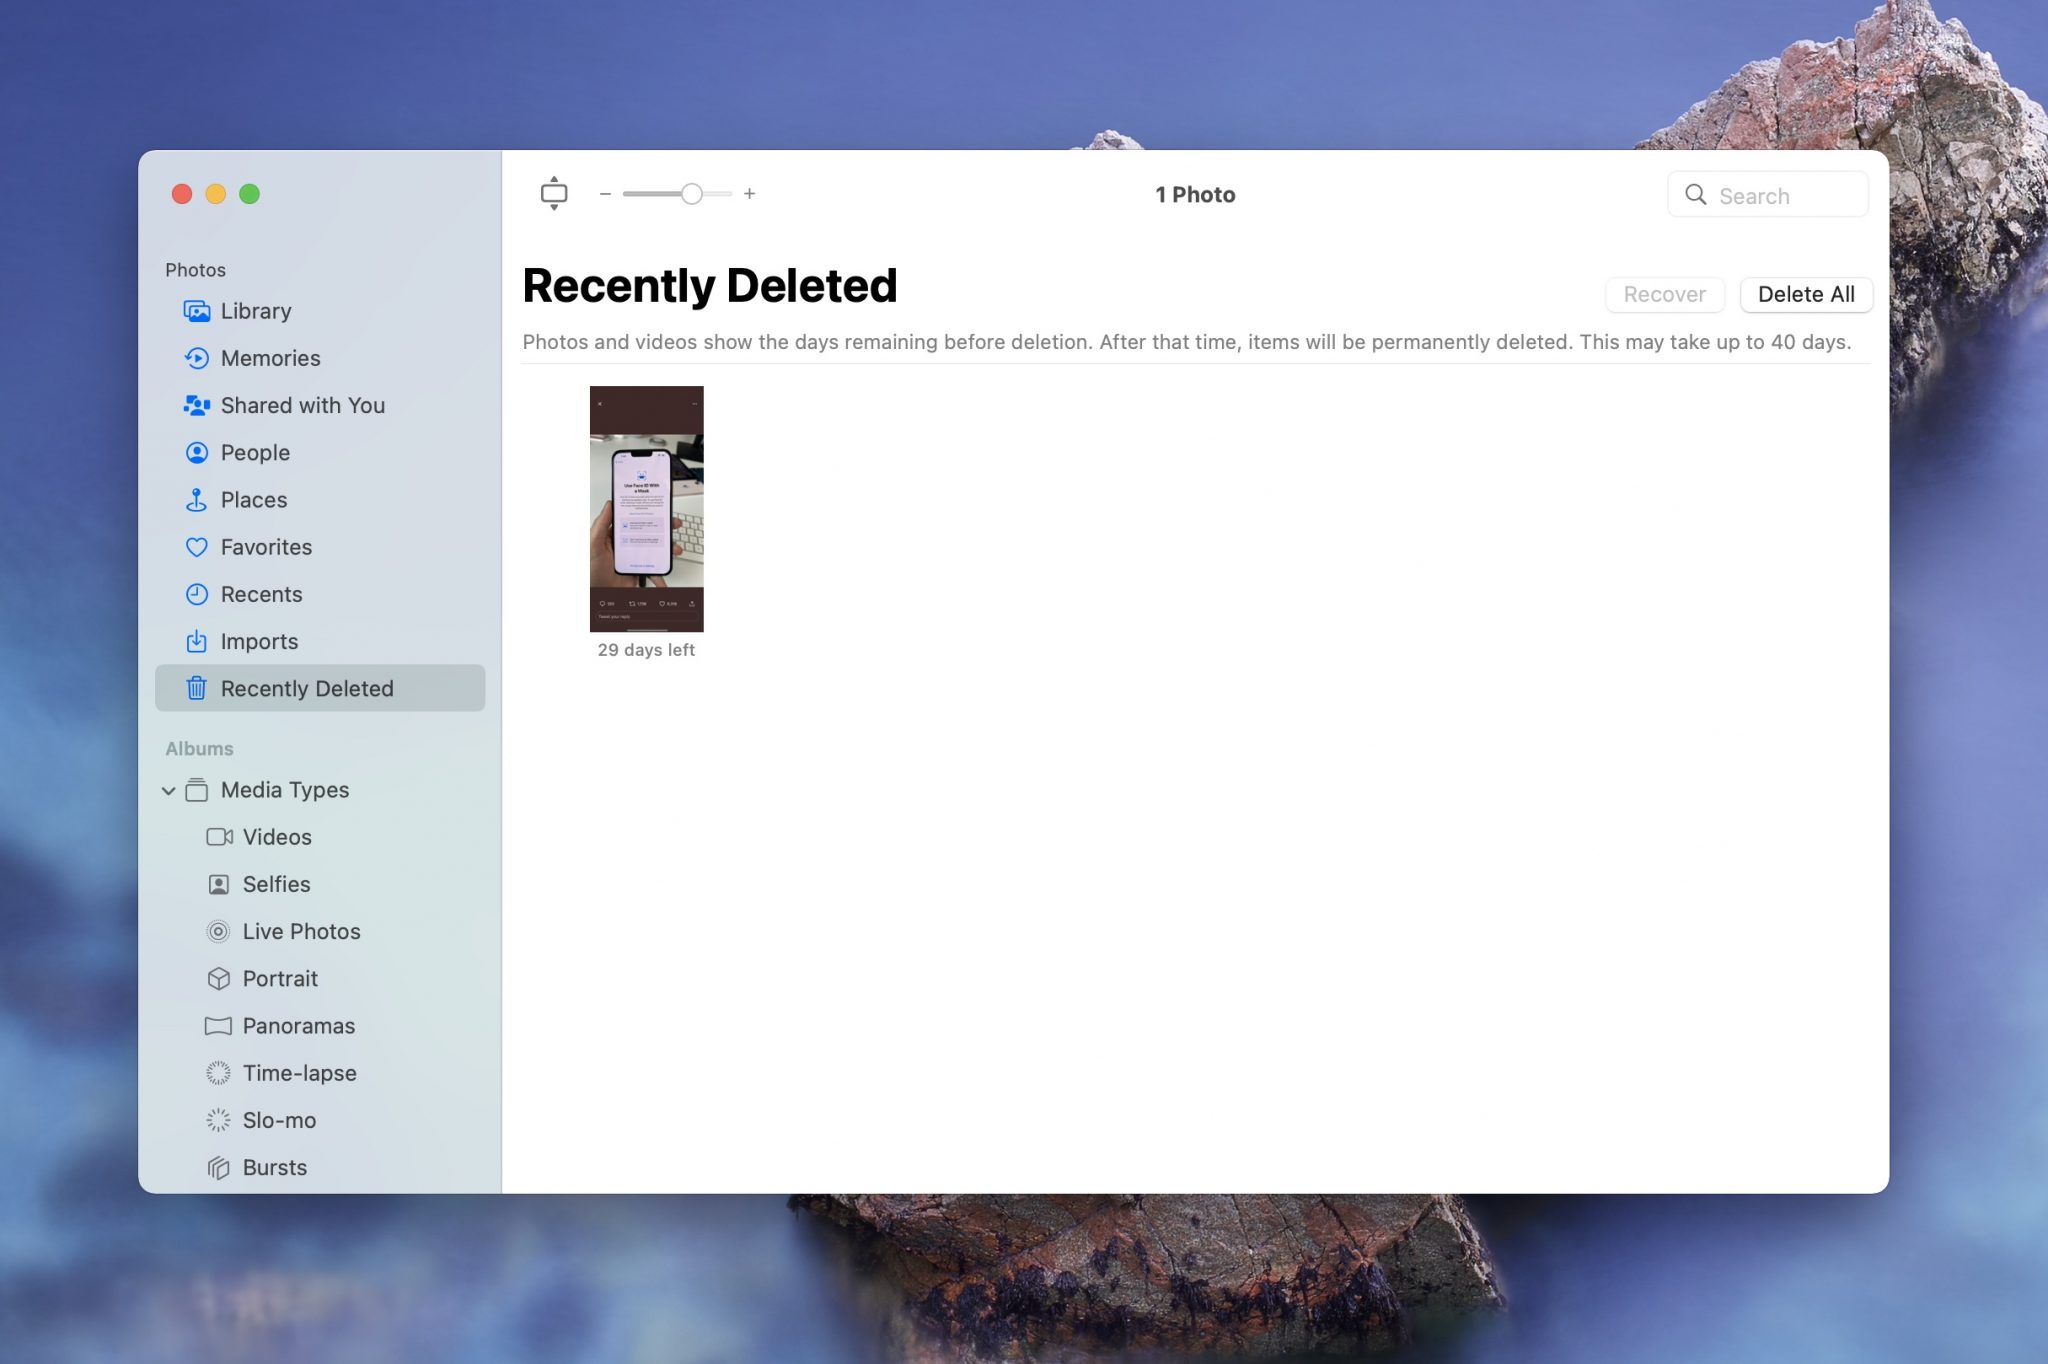Click the magnifying glass search icon
Screen dimensions: 2048x1364
[x=1696, y=194]
